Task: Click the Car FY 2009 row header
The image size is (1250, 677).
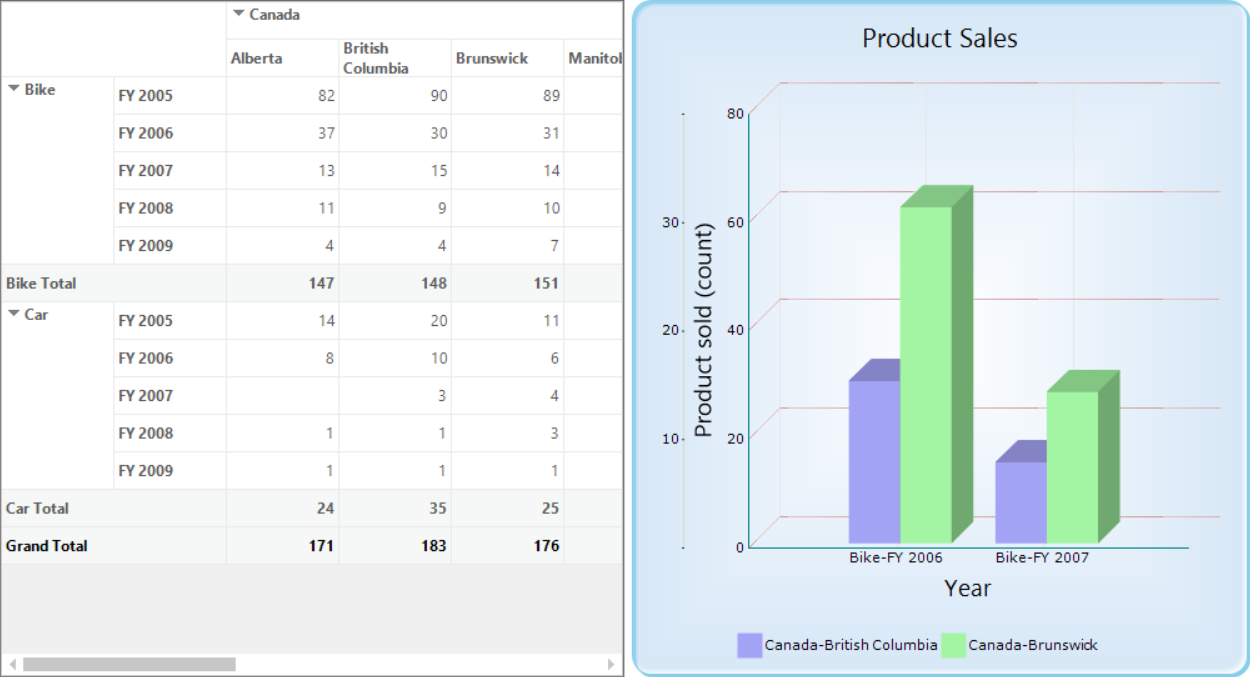Action: coord(170,471)
